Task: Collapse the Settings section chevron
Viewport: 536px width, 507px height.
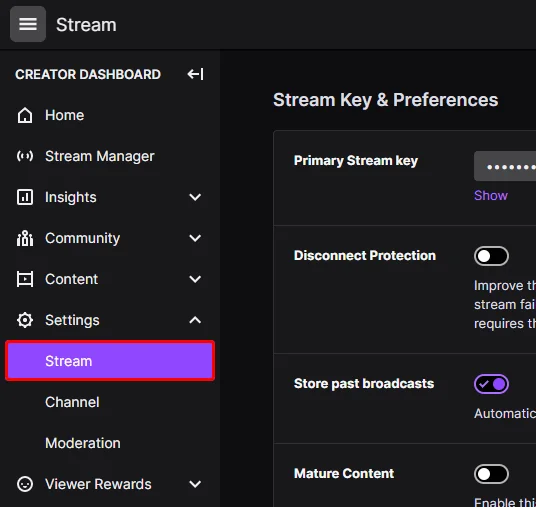Action: [x=195, y=320]
